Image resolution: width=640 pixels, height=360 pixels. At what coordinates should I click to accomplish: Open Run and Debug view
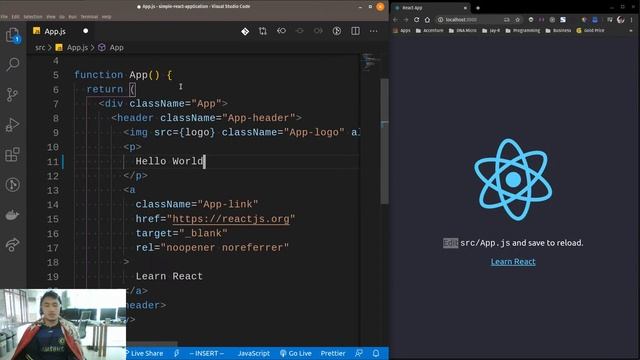[x=13, y=124]
